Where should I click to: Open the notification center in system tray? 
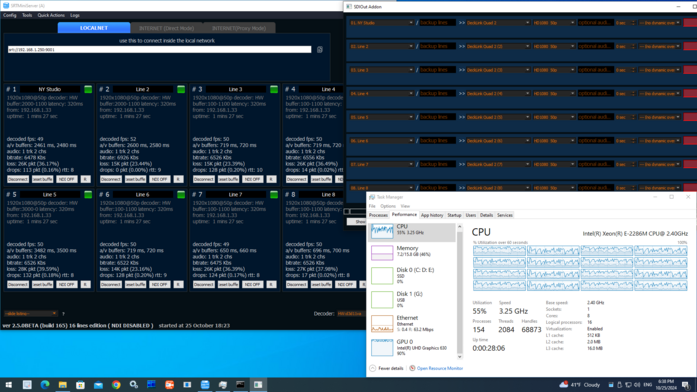click(686, 385)
